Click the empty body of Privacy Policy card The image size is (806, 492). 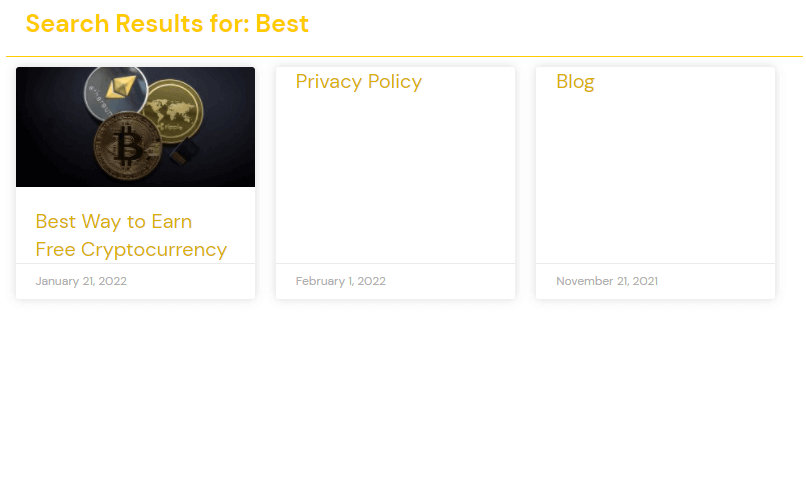pyautogui.click(x=395, y=177)
